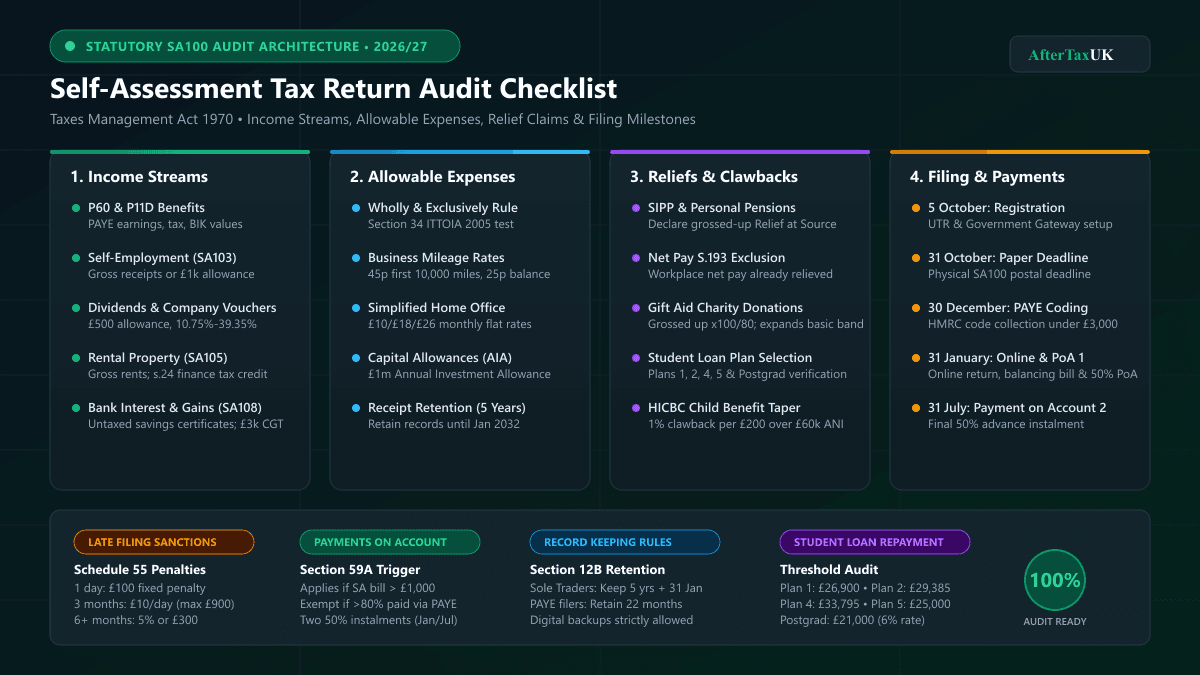
Task: Select 'Gross receipts or £1k allowance' text
Action: point(171,274)
